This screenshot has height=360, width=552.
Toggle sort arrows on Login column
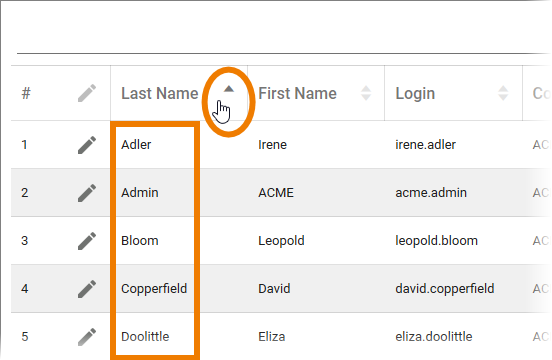[x=503, y=93]
